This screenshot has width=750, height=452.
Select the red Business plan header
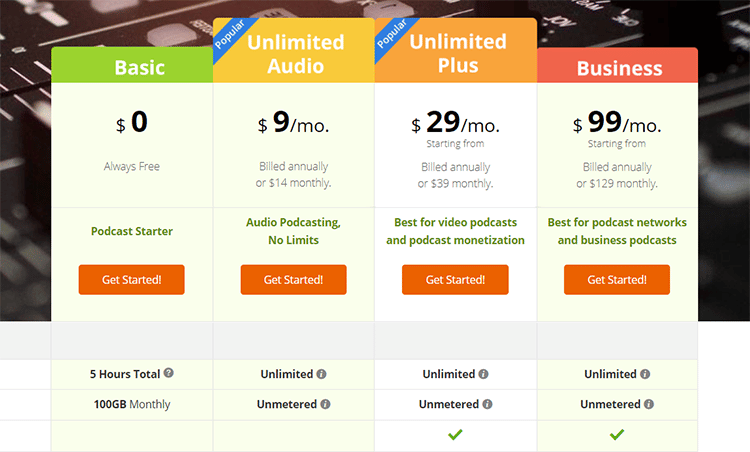[617, 67]
